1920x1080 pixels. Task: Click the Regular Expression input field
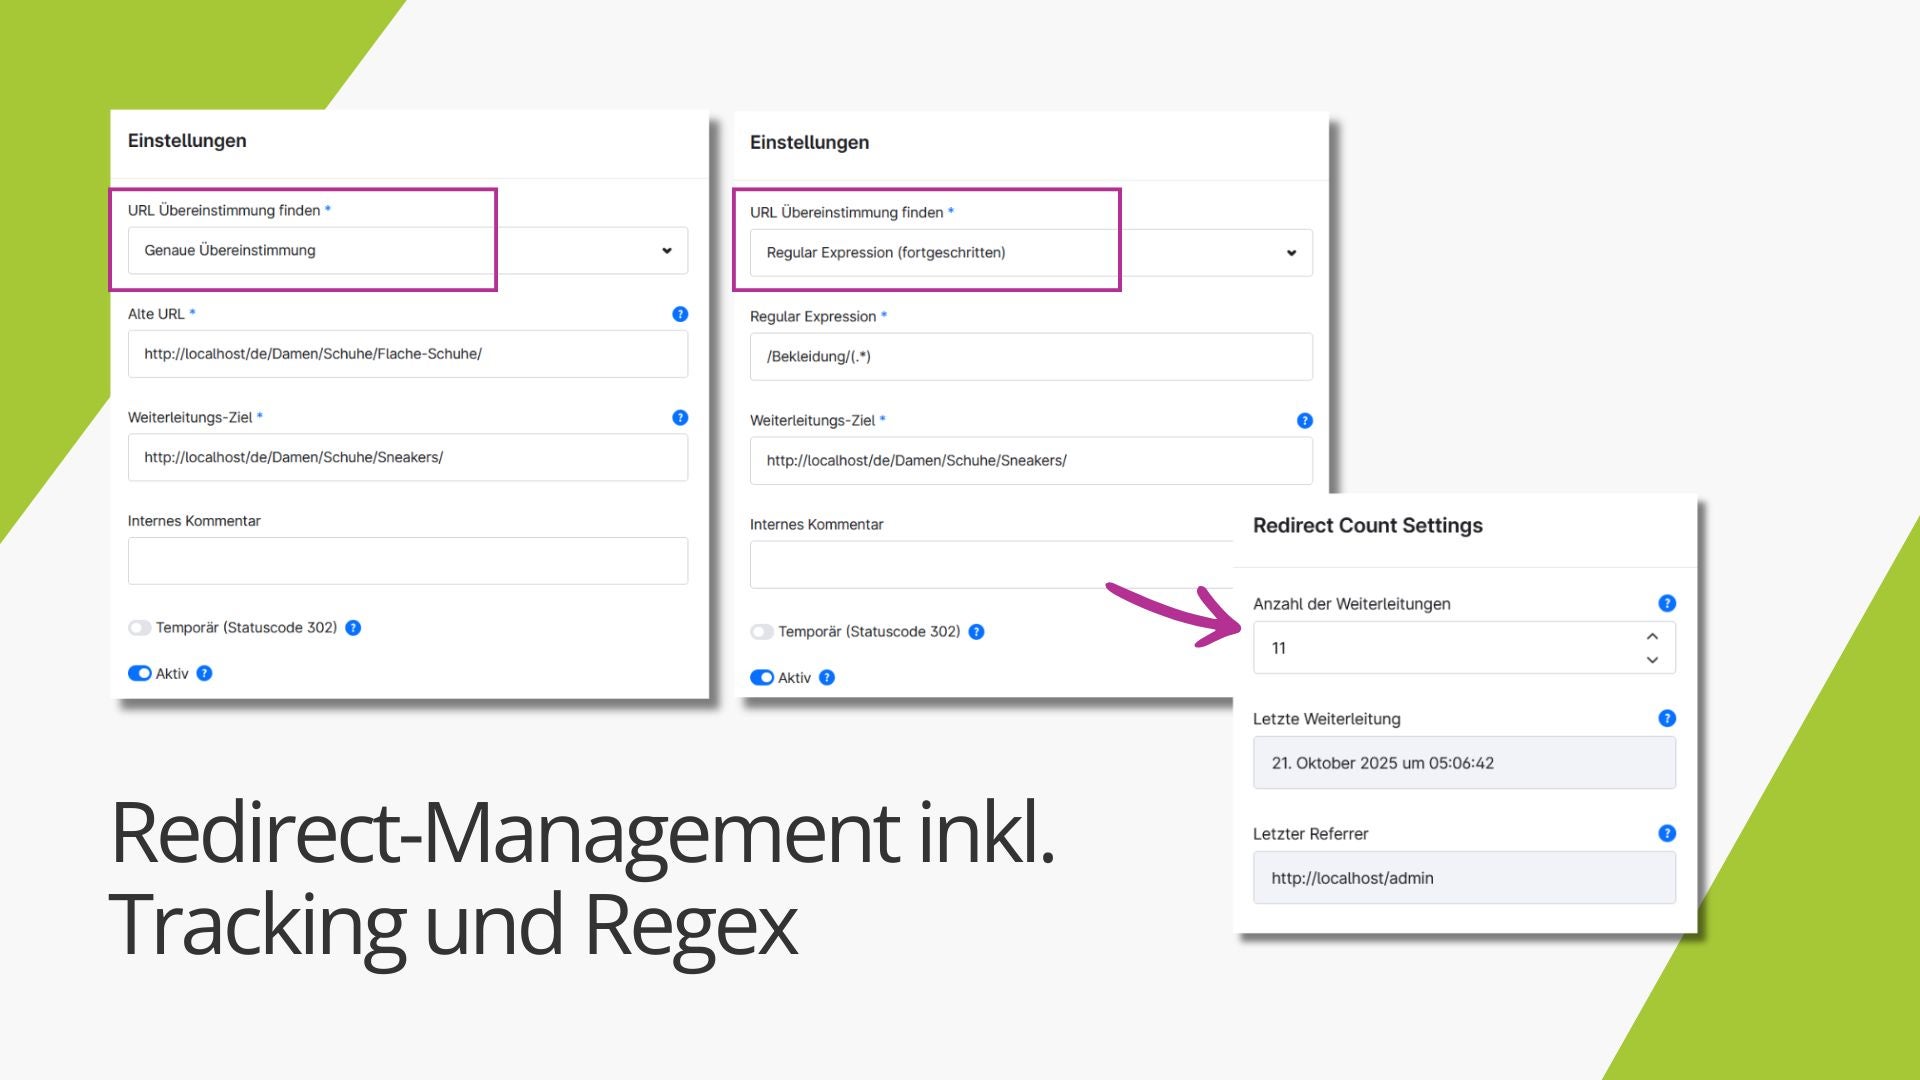(x=1030, y=357)
